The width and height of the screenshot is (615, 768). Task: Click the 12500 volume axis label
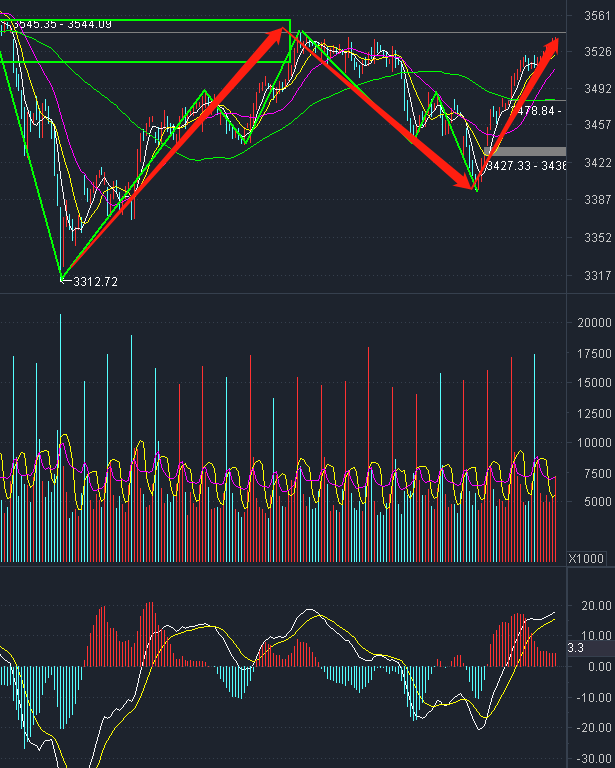[x=594, y=413]
